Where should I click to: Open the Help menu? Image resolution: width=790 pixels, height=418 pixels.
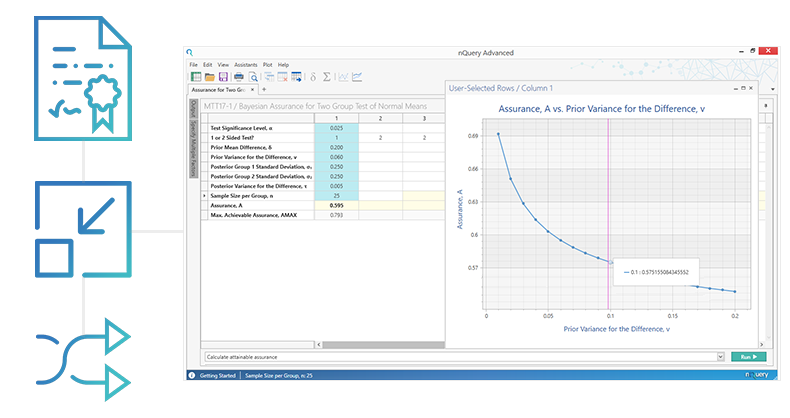pos(283,65)
